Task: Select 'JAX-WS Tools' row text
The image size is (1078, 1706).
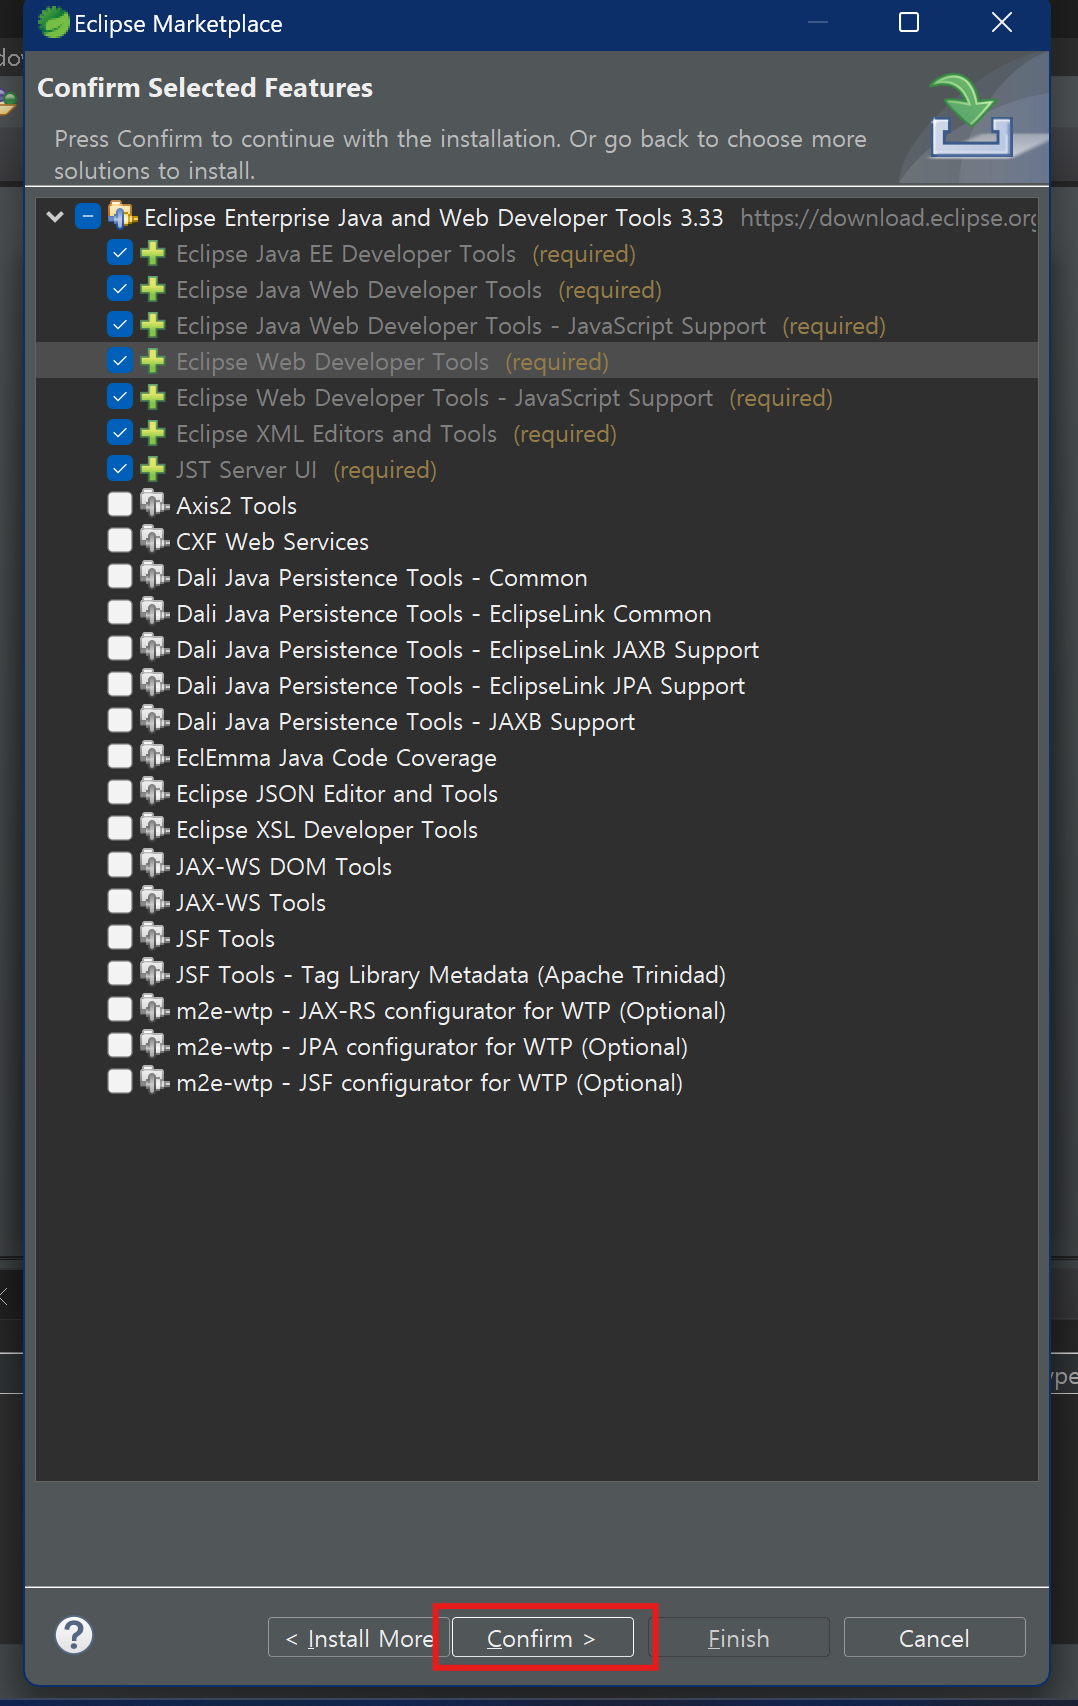Action: [251, 903]
